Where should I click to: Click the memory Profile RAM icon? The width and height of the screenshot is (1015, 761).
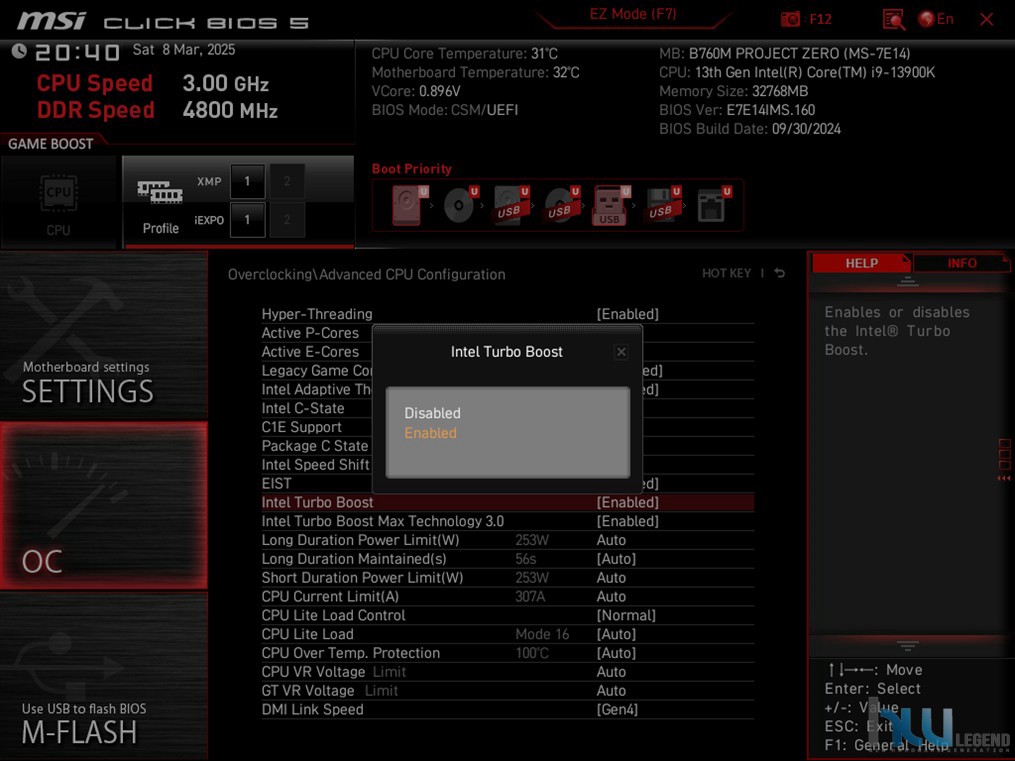tap(160, 192)
